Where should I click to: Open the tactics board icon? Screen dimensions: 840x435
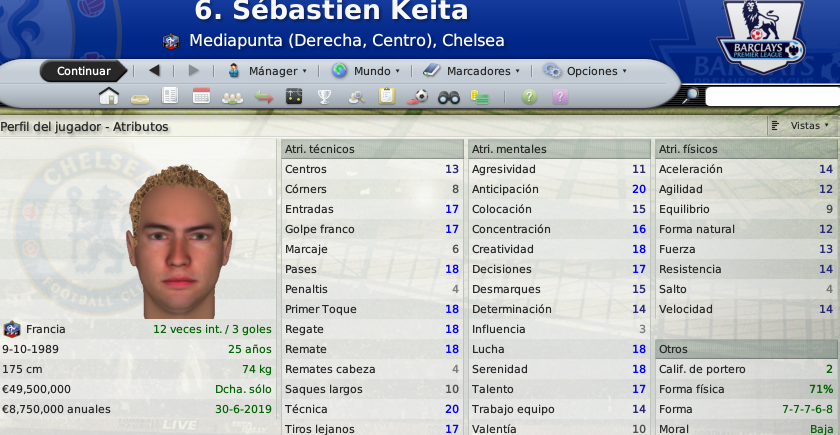click(294, 97)
